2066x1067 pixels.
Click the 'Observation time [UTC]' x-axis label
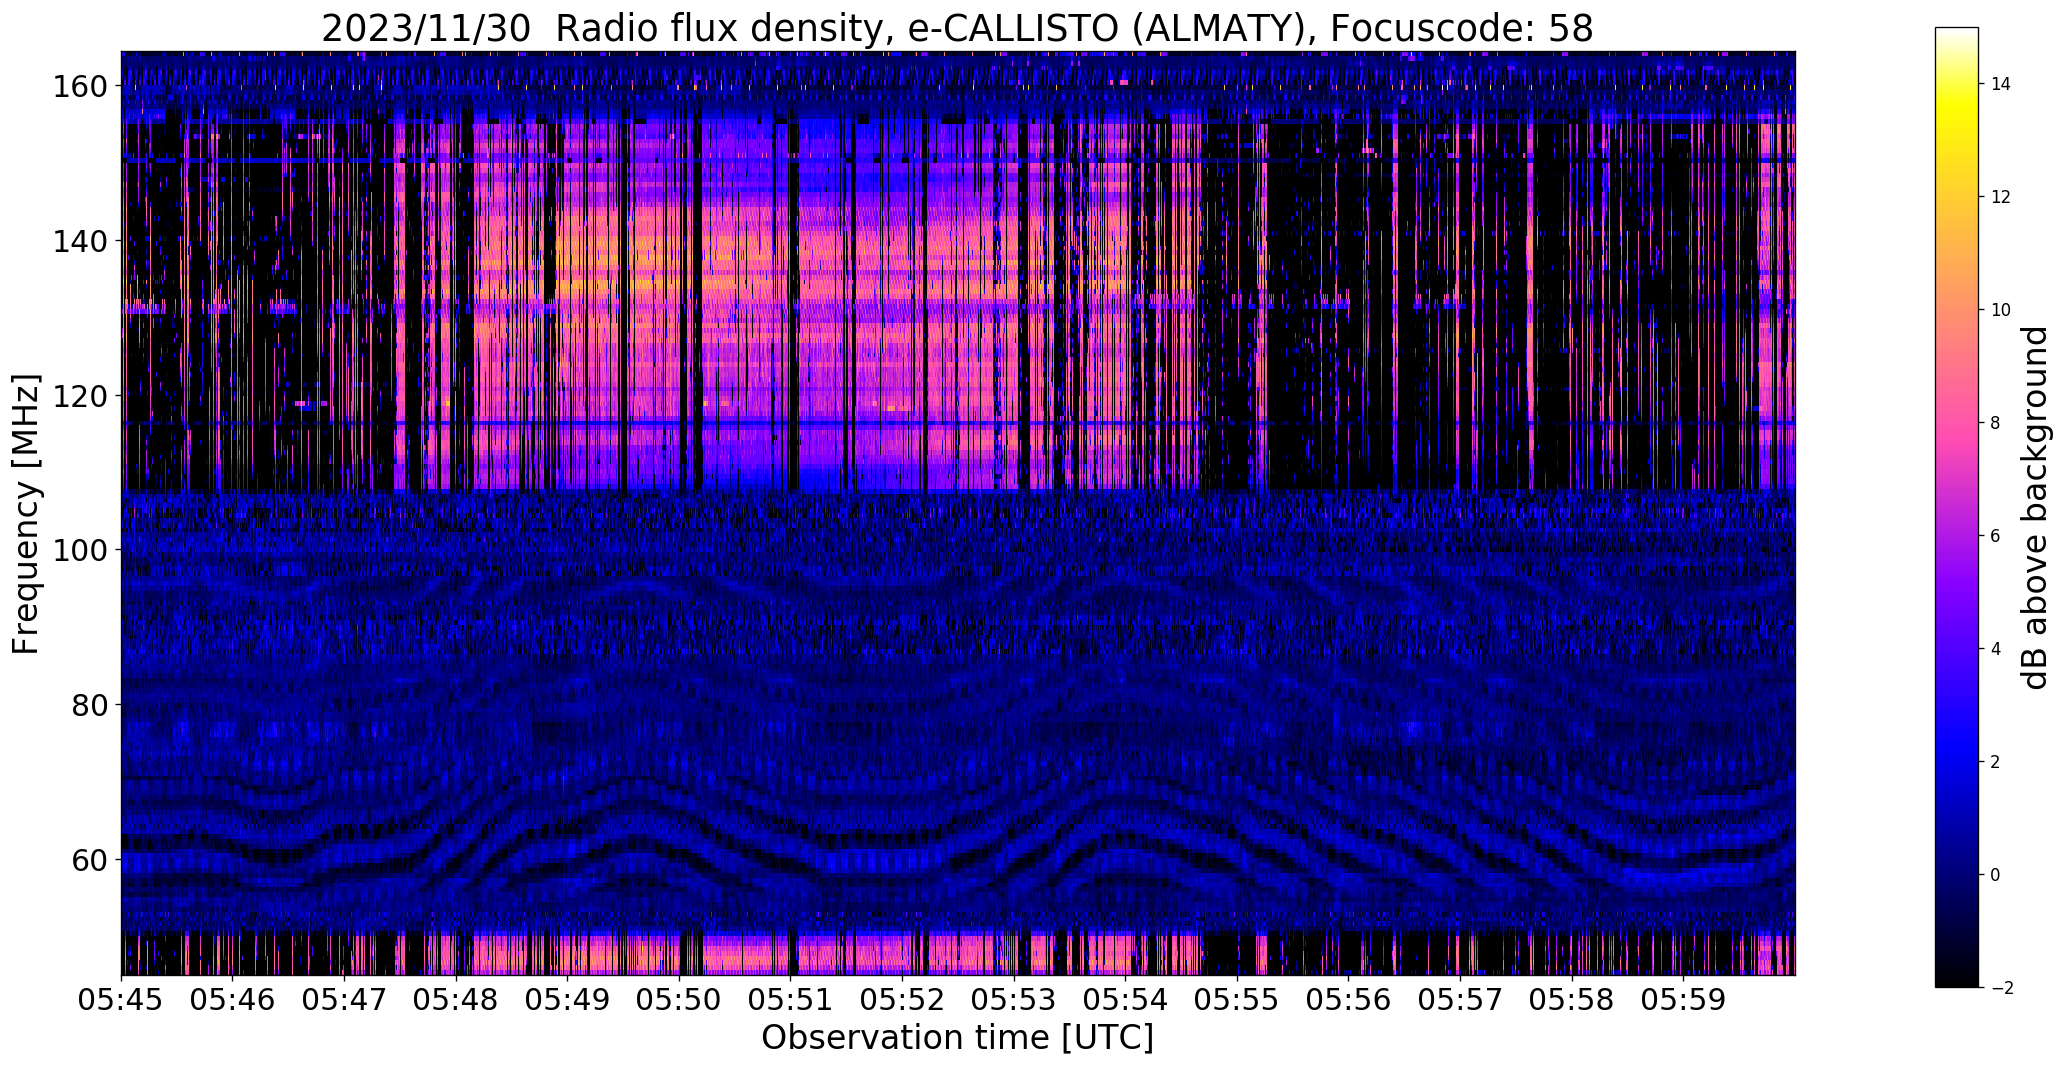(957, 1038)
